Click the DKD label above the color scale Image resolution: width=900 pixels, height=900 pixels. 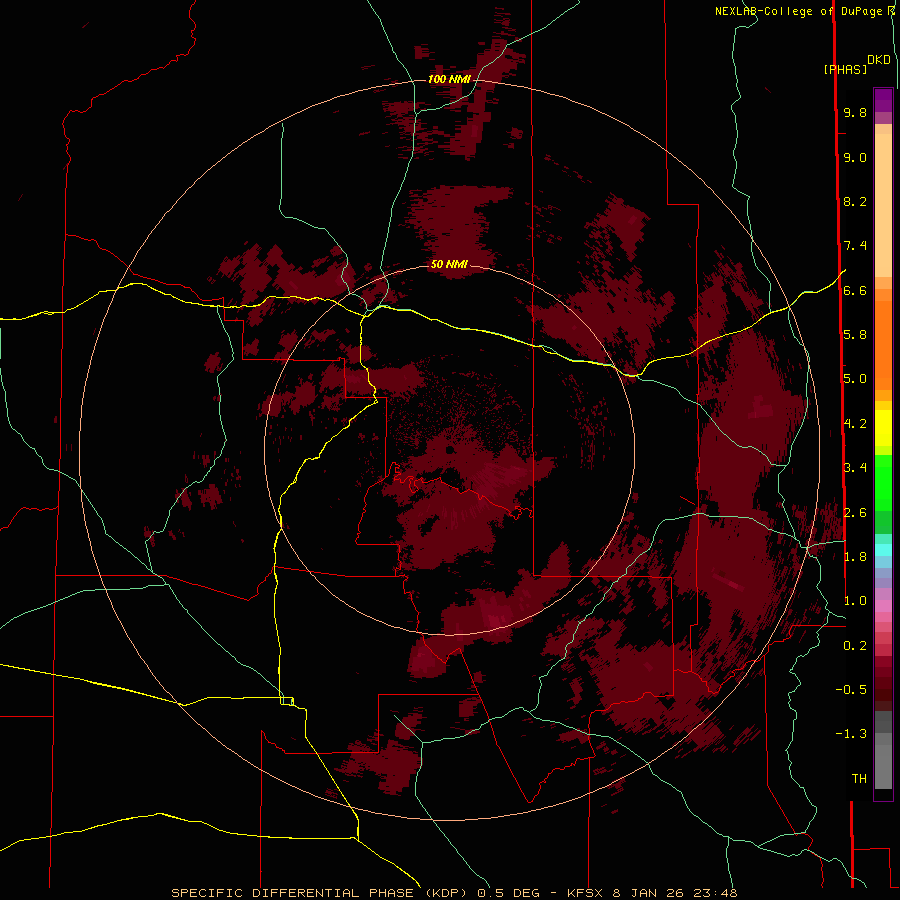(x=879, y=60)
